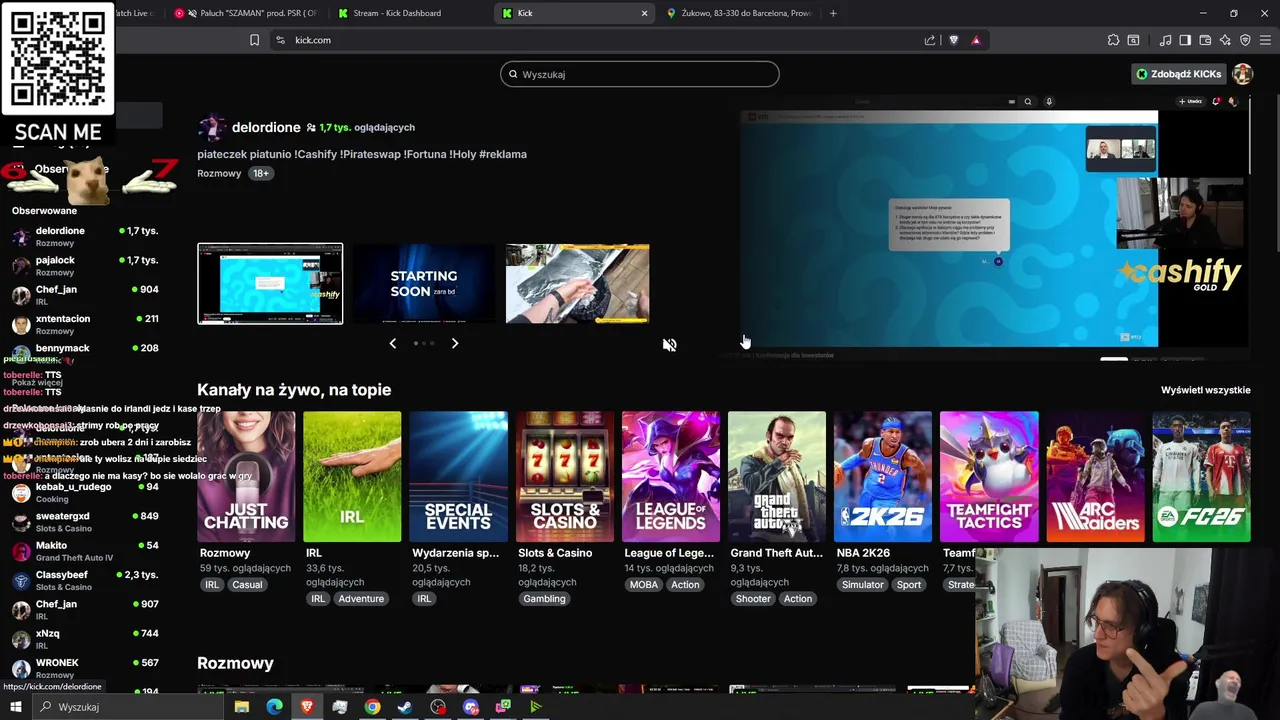Click the Gambling tag under Slots & Casino
Viewport: 1280px width, 720px height.
(x=544, y=599)
